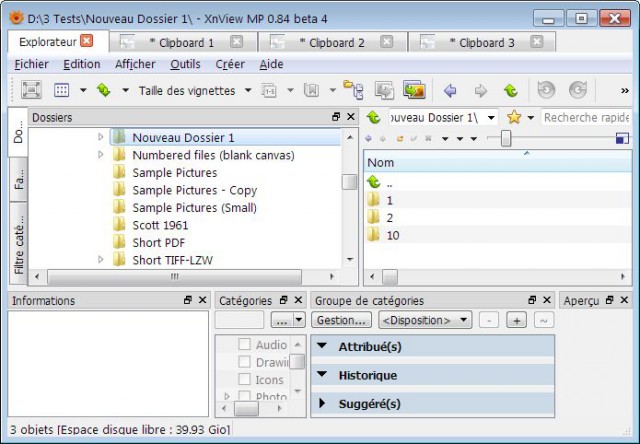
Task: Click the favorites star icon
Action: point(514,118)
